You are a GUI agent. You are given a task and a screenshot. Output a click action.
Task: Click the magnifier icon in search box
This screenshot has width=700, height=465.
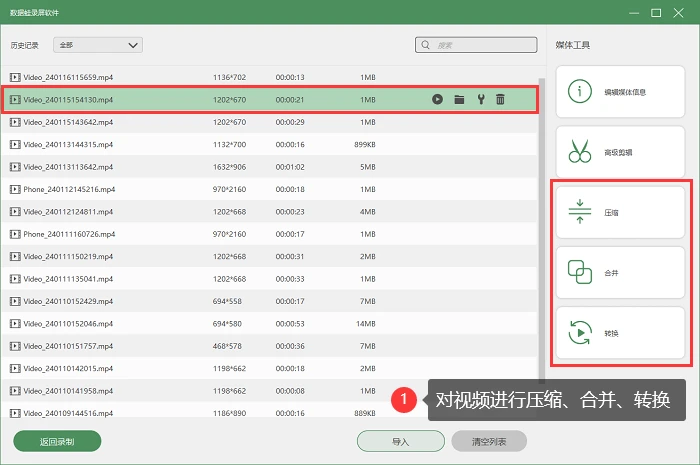tap(425, 45)
